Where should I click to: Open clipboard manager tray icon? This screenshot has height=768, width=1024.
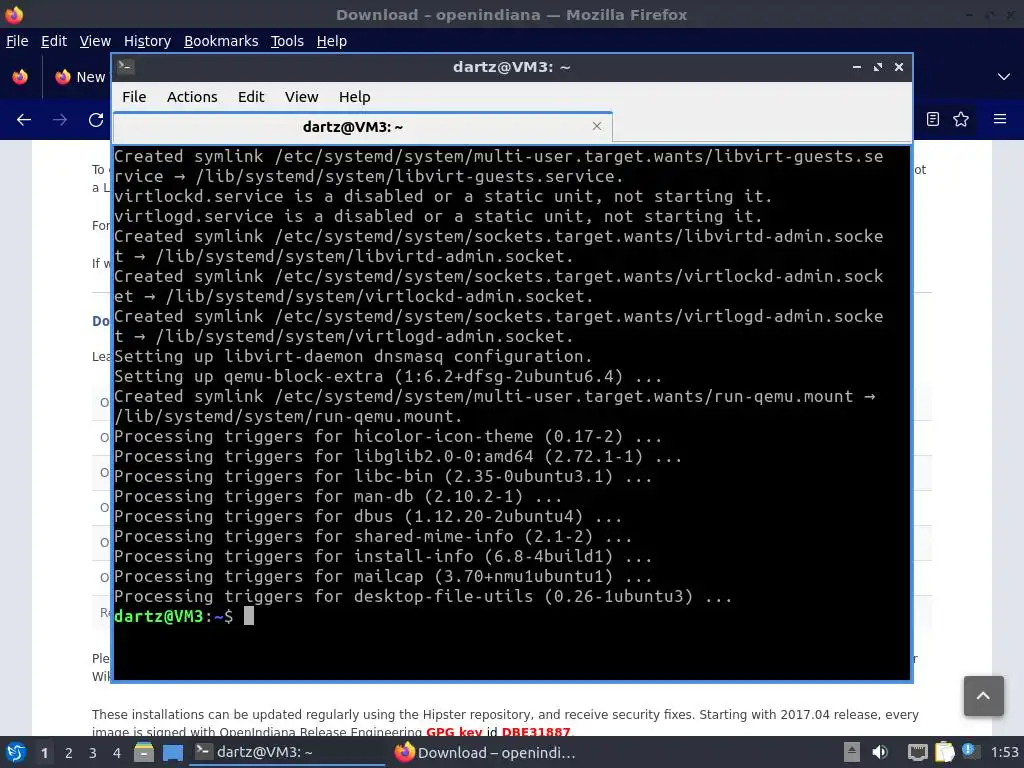[944, 752]
